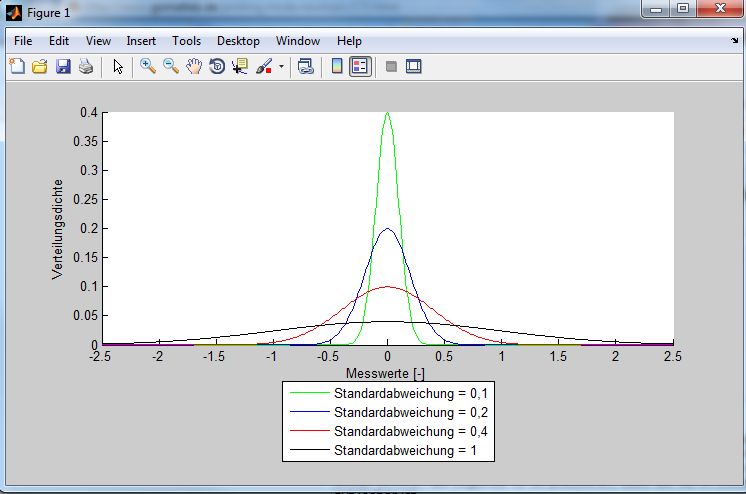This screenshot has width=746, height=494.
Task: Save the figure using disk icon
Action: pyautogui.click(x=63, y=67)
